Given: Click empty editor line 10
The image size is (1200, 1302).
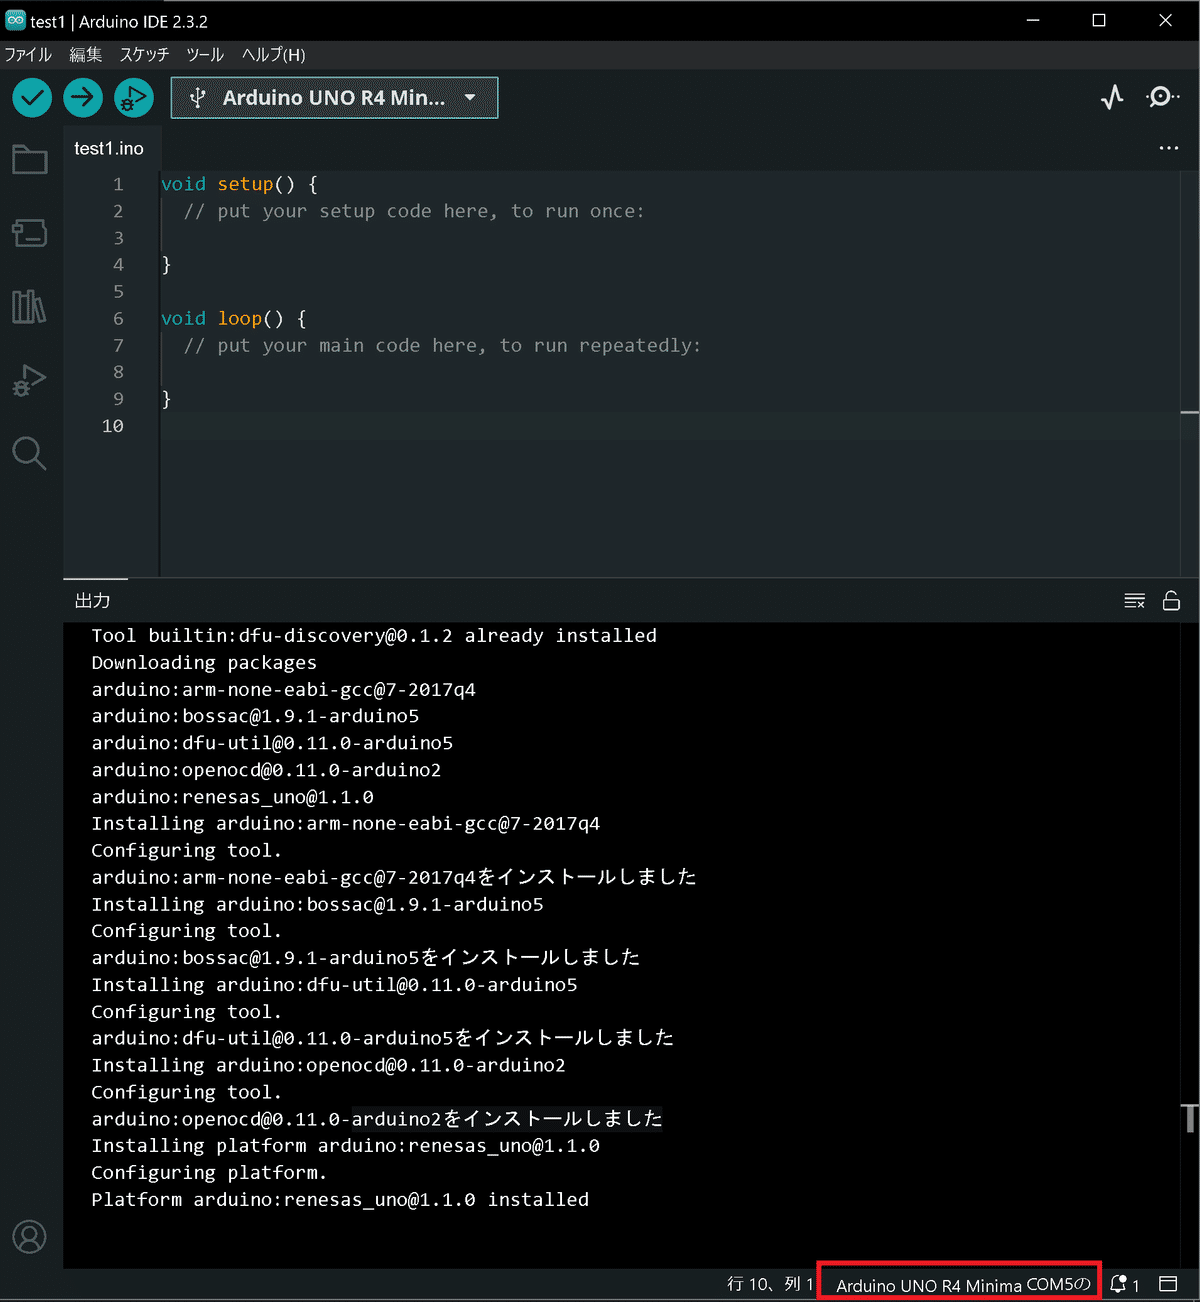Looking at the screenshot, I should click(670, 426).
